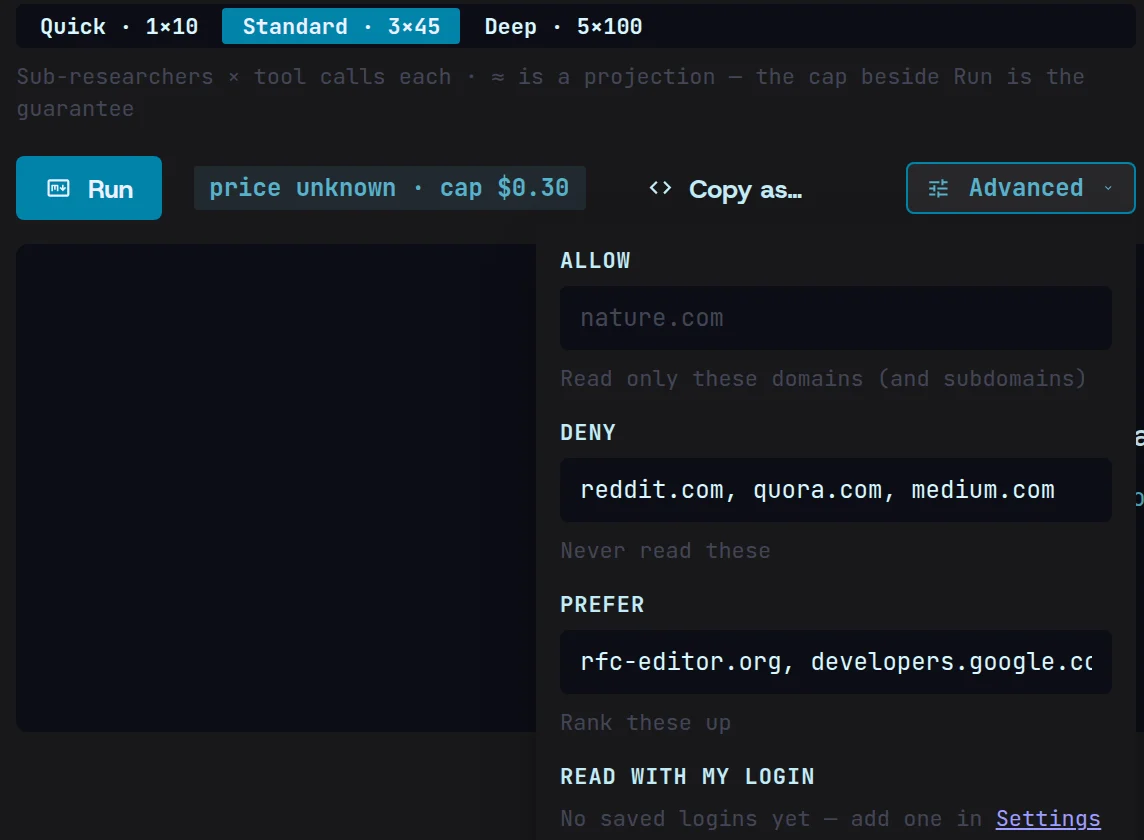Click the READ WITH MY LOGIN heading
This screenshot has height=840, width=1144.
pos(687,777)
